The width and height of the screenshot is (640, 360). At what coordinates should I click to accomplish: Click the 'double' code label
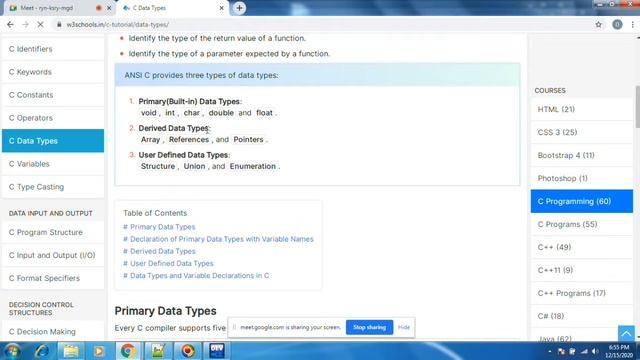click(x=221, y=113)
